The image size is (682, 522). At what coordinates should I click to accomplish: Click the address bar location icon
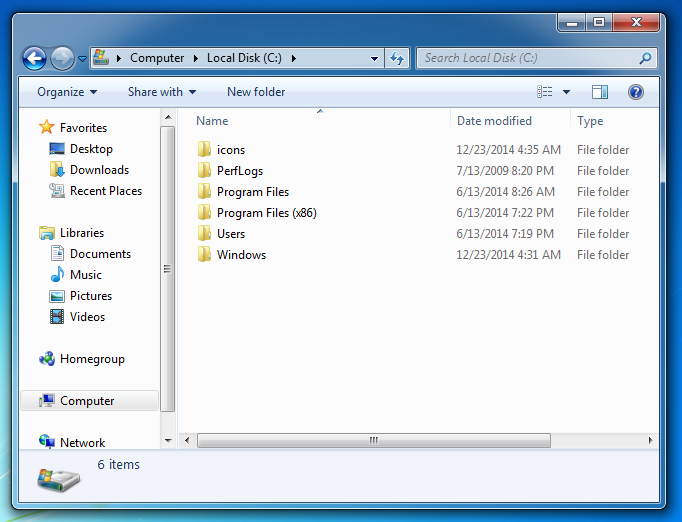coord(101,57)
